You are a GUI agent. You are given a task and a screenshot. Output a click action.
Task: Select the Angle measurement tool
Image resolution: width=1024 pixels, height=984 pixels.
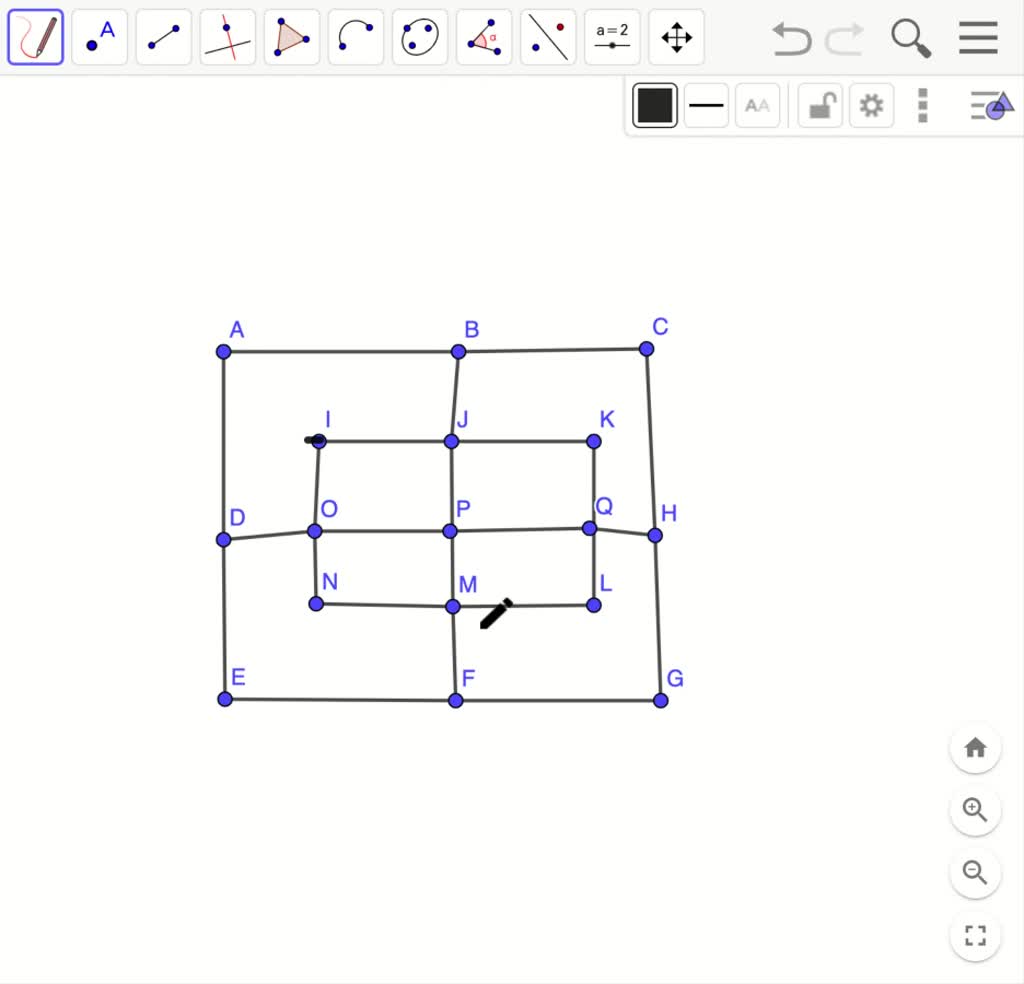484,38
